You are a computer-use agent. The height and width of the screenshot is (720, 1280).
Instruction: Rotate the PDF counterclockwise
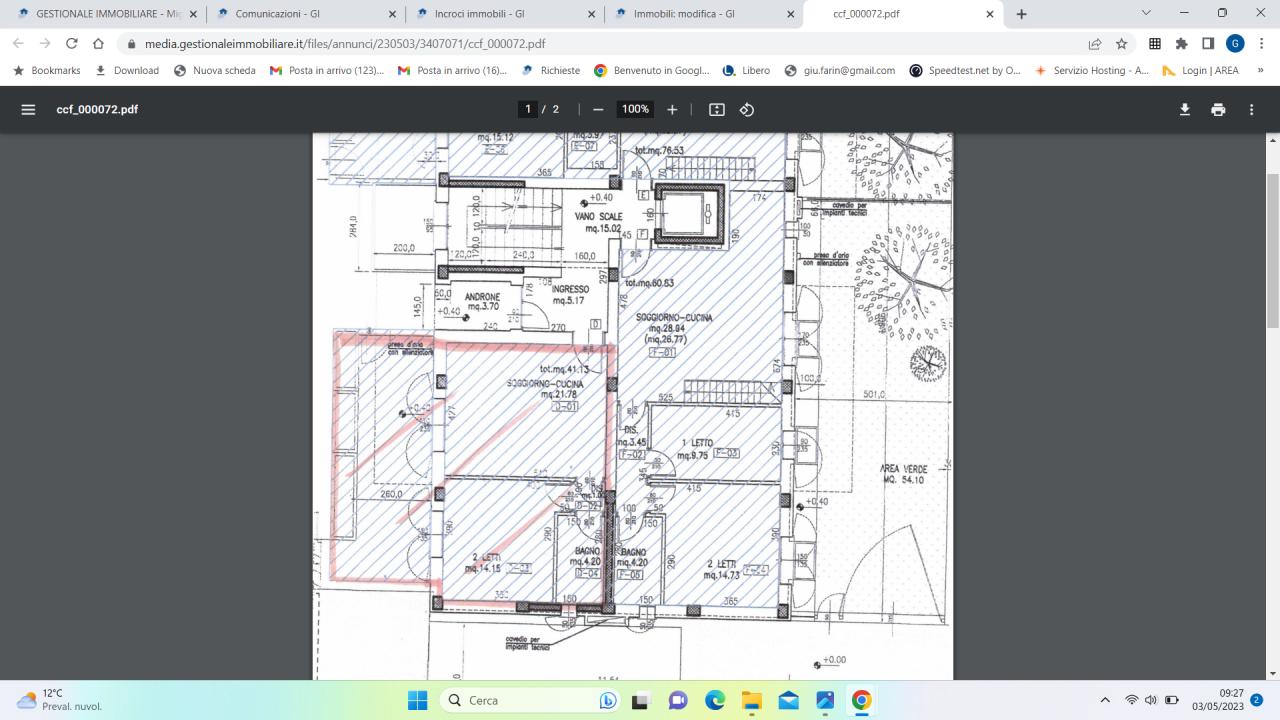pos(746,109)
